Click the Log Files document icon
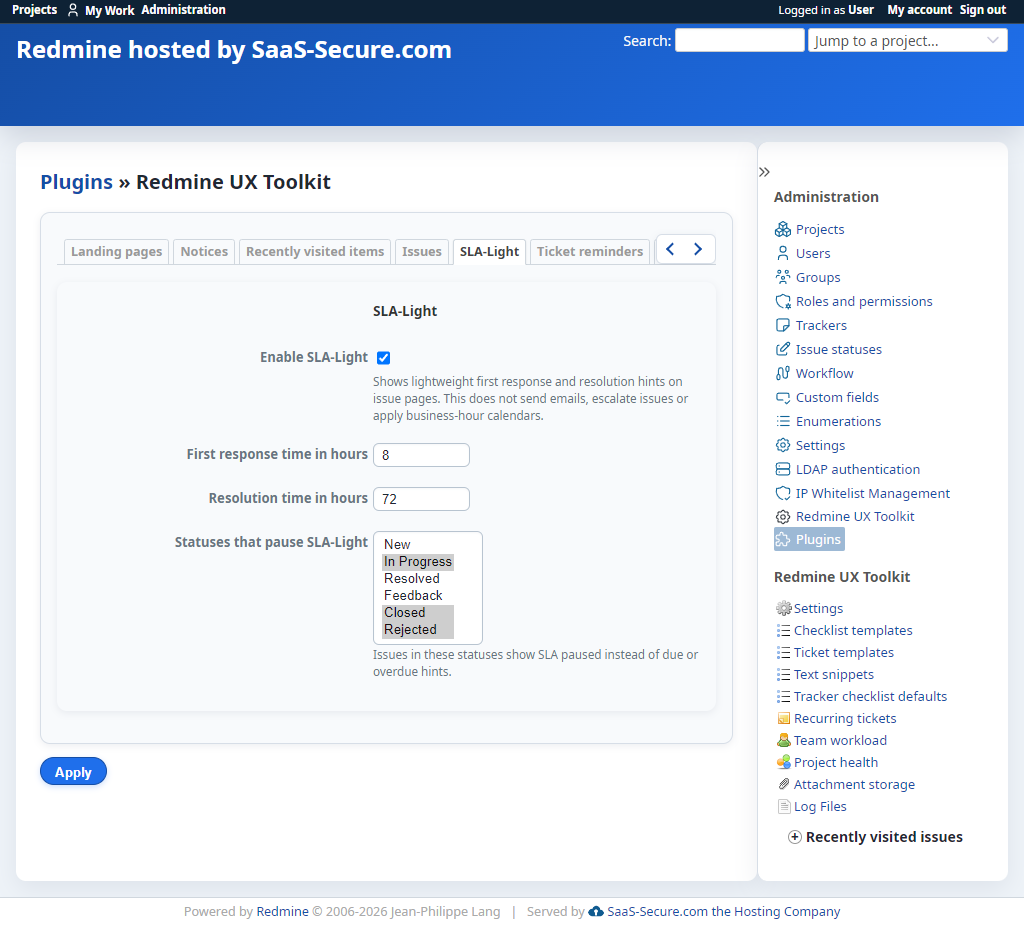Screen dimensions: 1024x925 tap(784, 807)
